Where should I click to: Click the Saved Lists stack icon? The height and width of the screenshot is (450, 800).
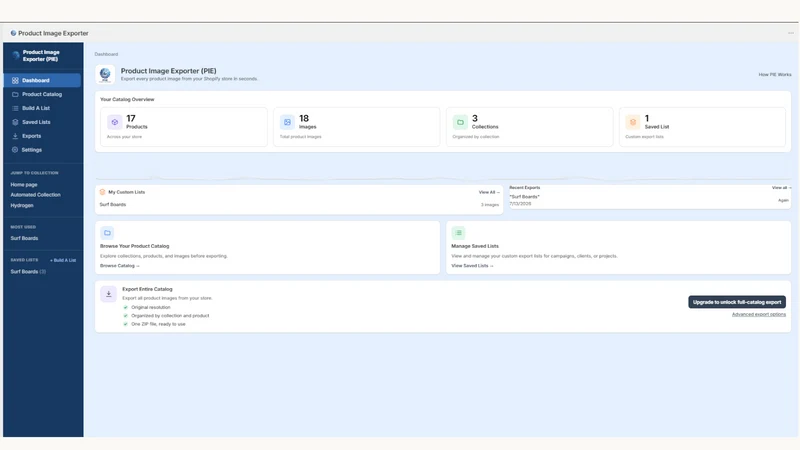(15, 122)
